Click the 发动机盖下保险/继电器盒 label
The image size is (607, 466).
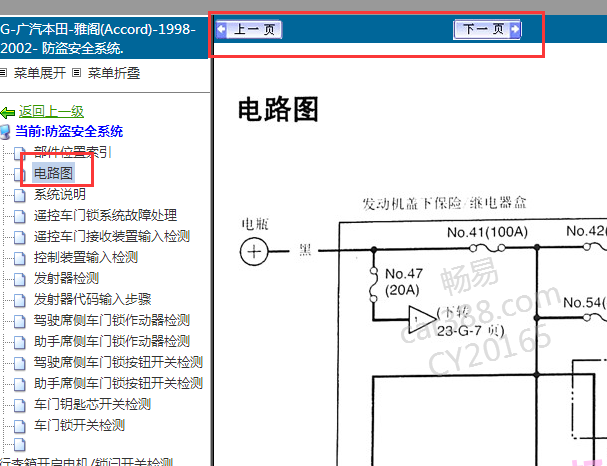click(x=444, y=203)
